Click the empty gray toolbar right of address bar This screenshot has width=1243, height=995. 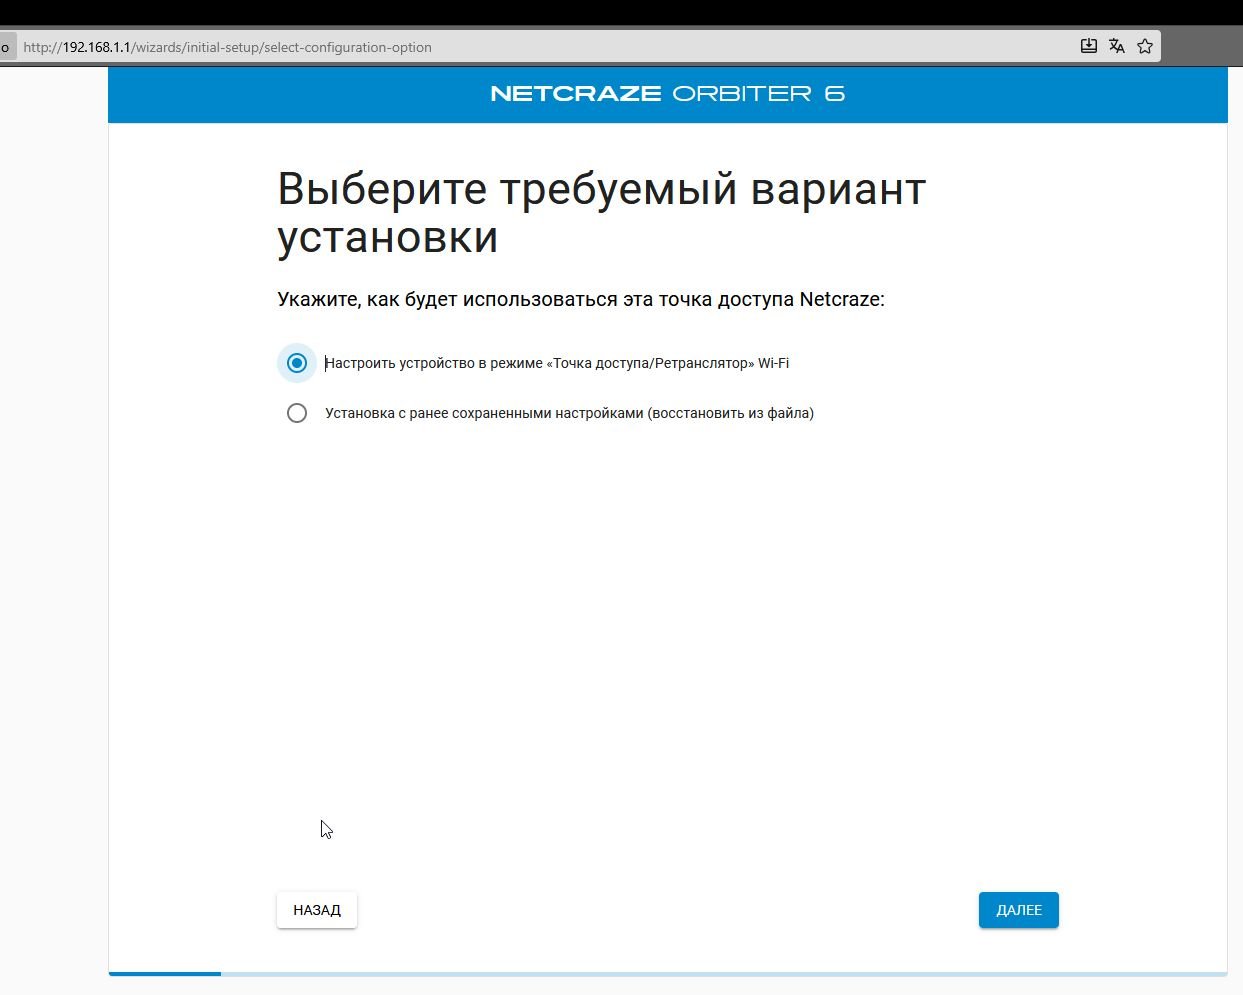tap(1201, 46)
